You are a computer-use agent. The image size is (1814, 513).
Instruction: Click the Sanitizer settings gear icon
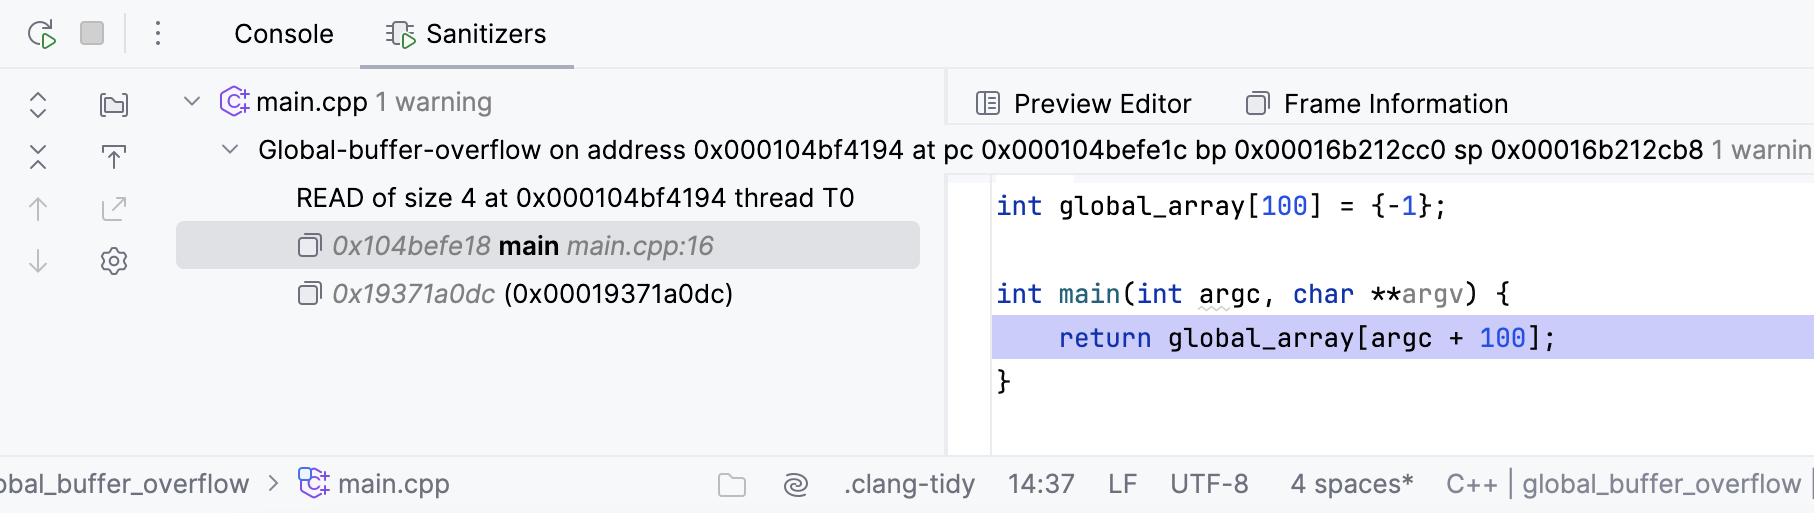(x=114, y=261)
